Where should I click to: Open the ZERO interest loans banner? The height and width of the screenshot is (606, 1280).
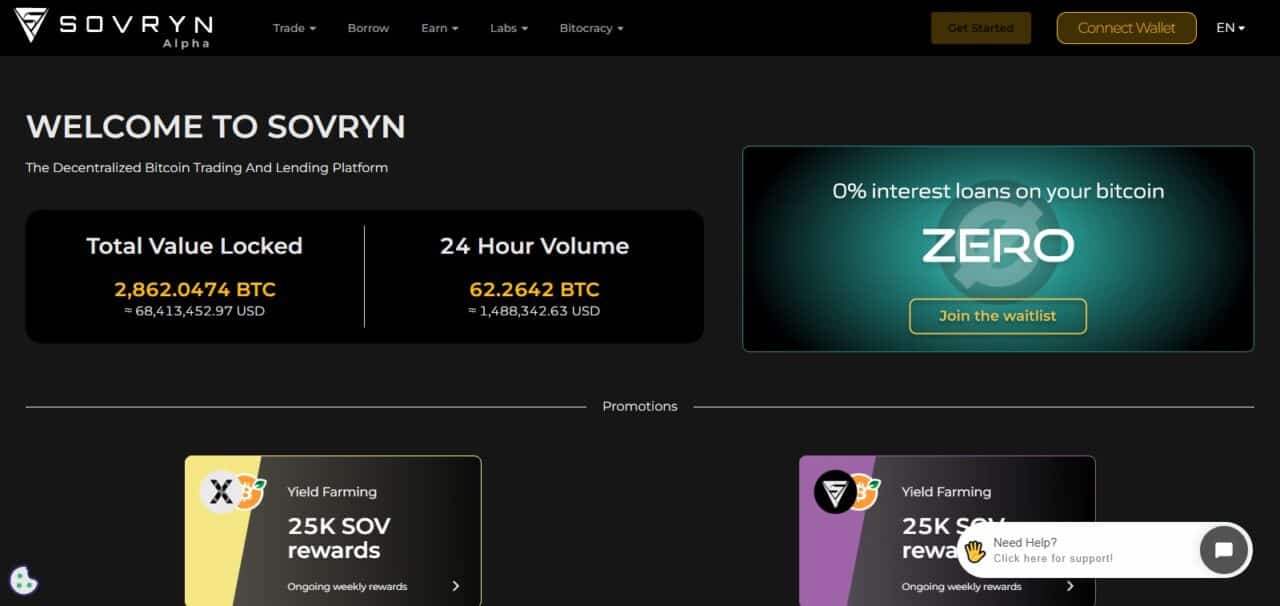click(998, 249)
